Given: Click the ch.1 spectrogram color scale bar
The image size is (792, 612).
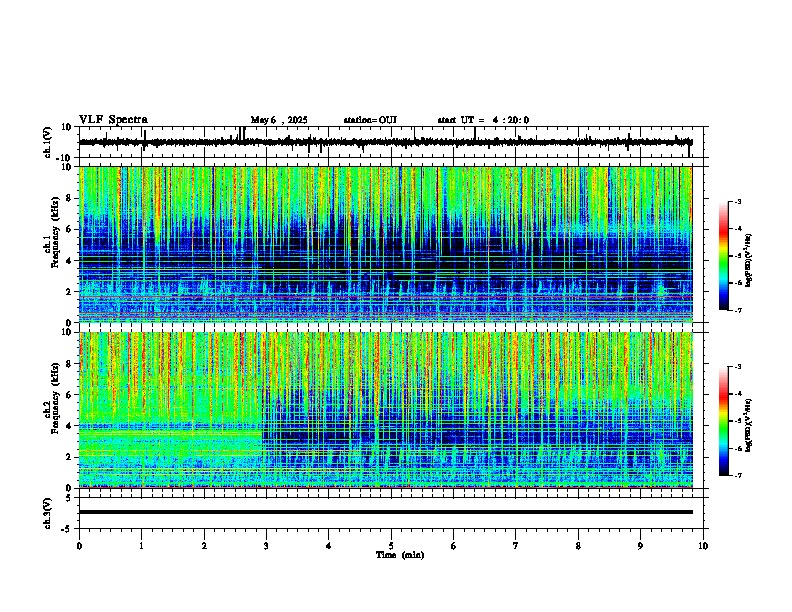Looking at the screenshot, I should (723, 256).
